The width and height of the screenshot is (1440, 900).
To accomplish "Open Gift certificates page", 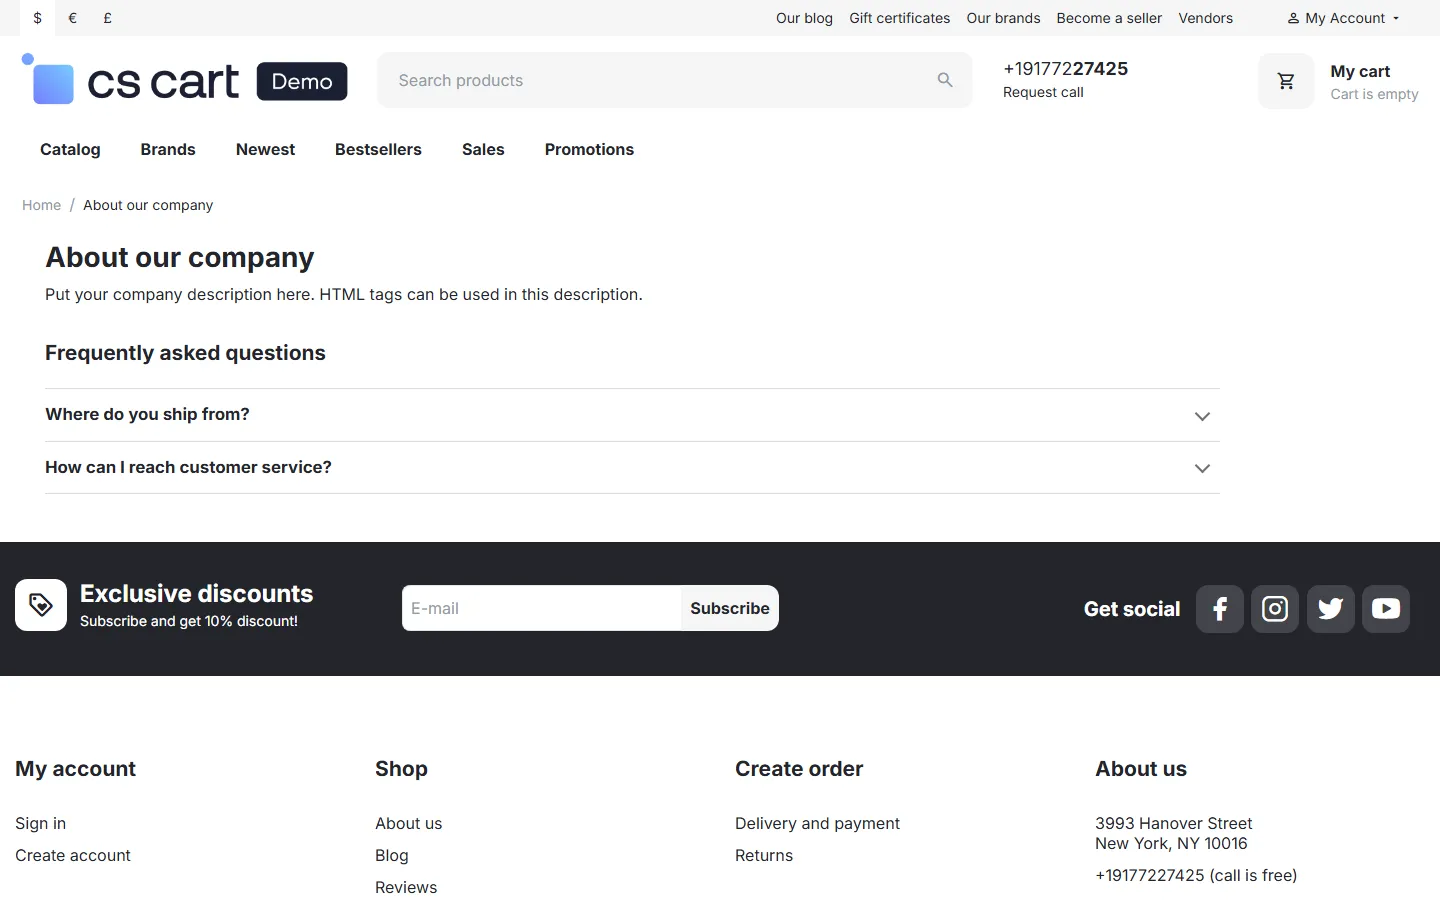I will point(900,18).
